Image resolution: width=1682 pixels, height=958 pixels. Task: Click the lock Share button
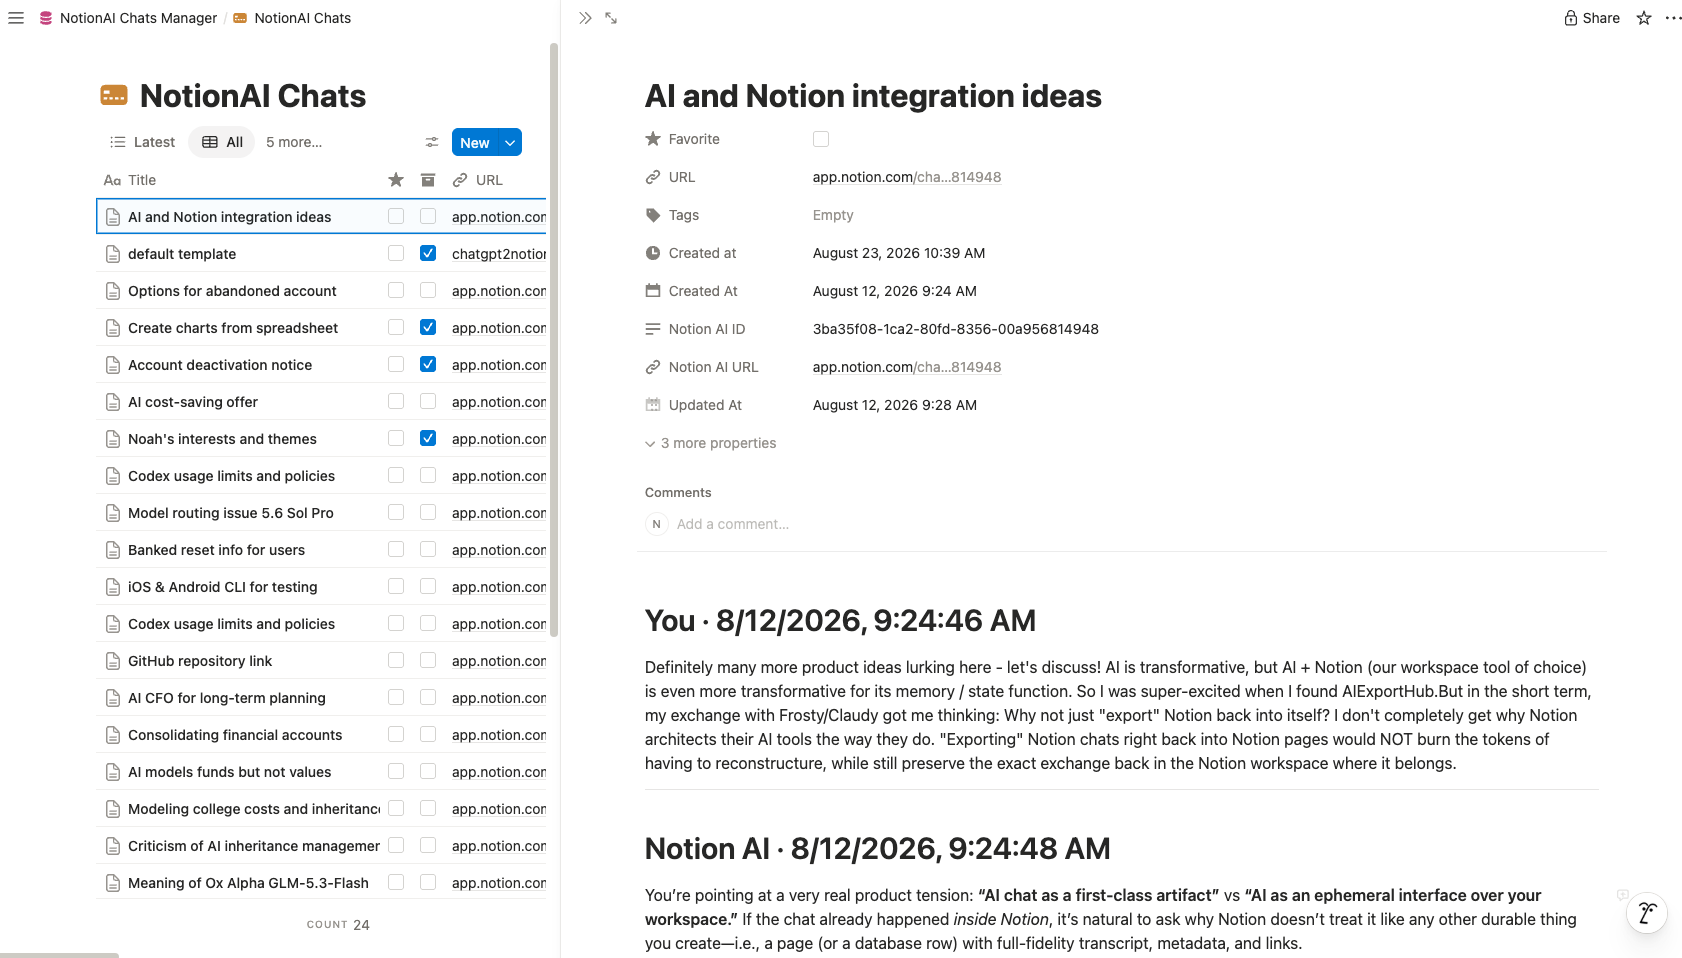tap(1592, 18)
